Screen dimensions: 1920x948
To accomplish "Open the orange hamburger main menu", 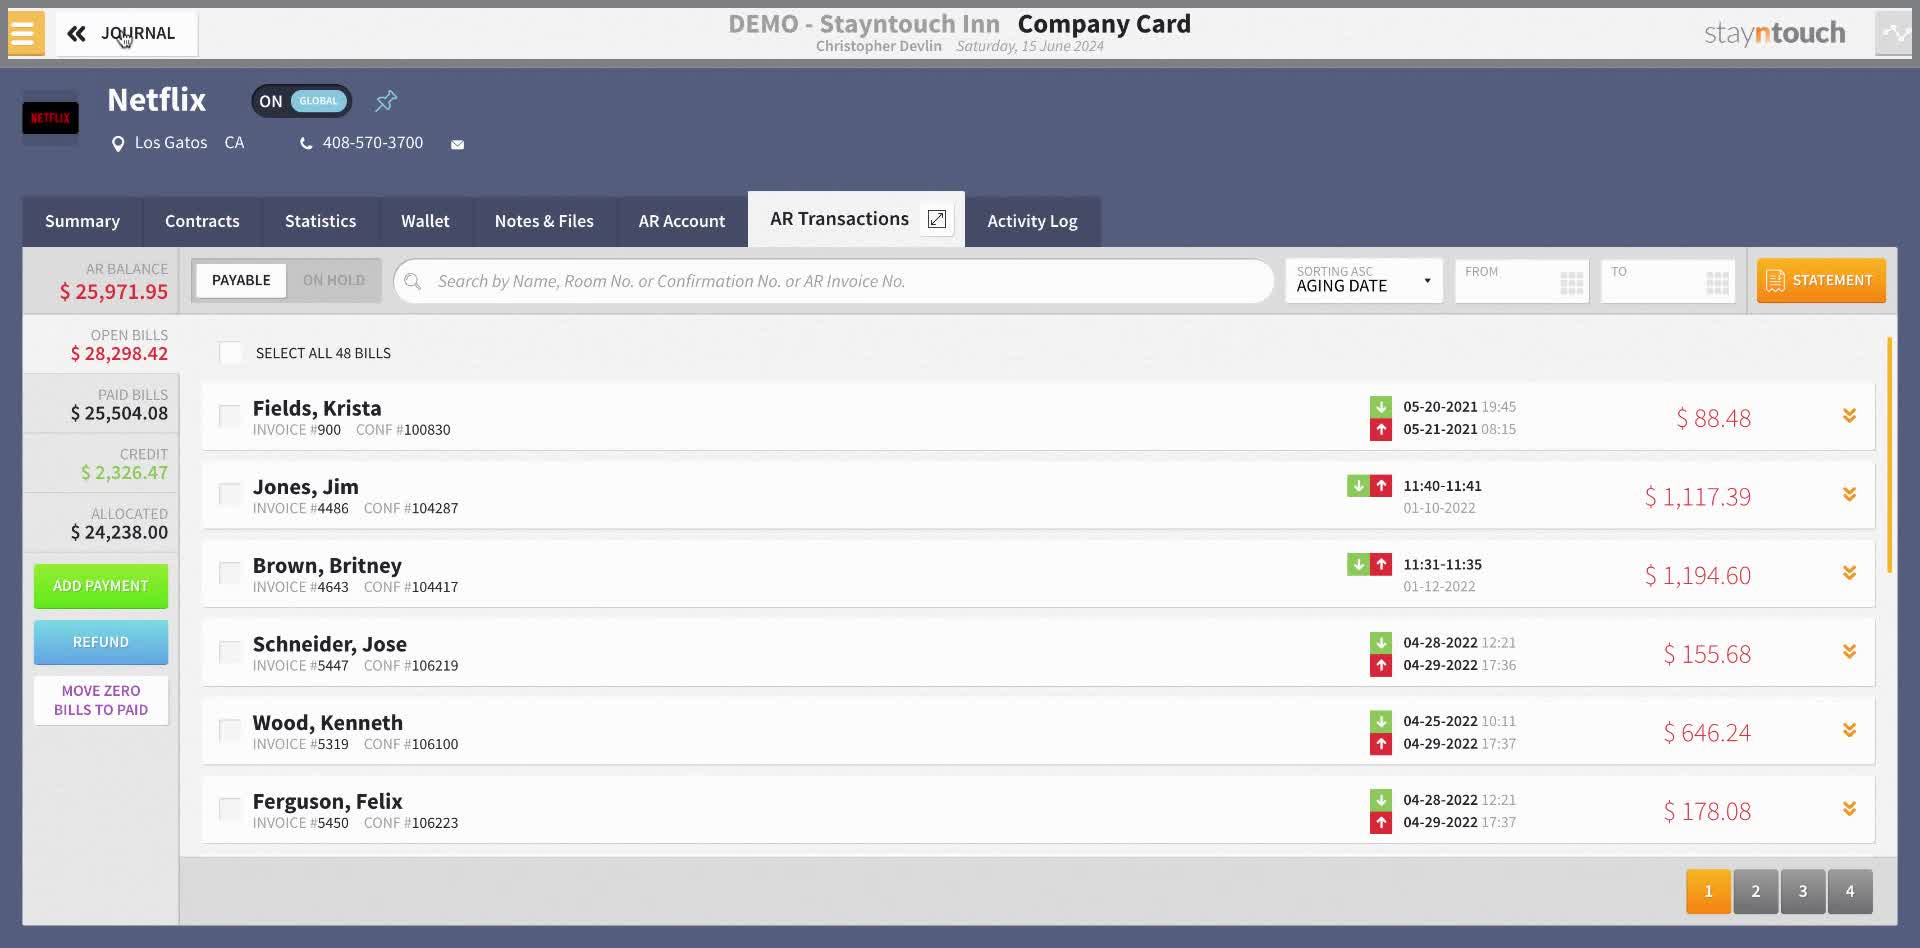I will coord(25,33).
